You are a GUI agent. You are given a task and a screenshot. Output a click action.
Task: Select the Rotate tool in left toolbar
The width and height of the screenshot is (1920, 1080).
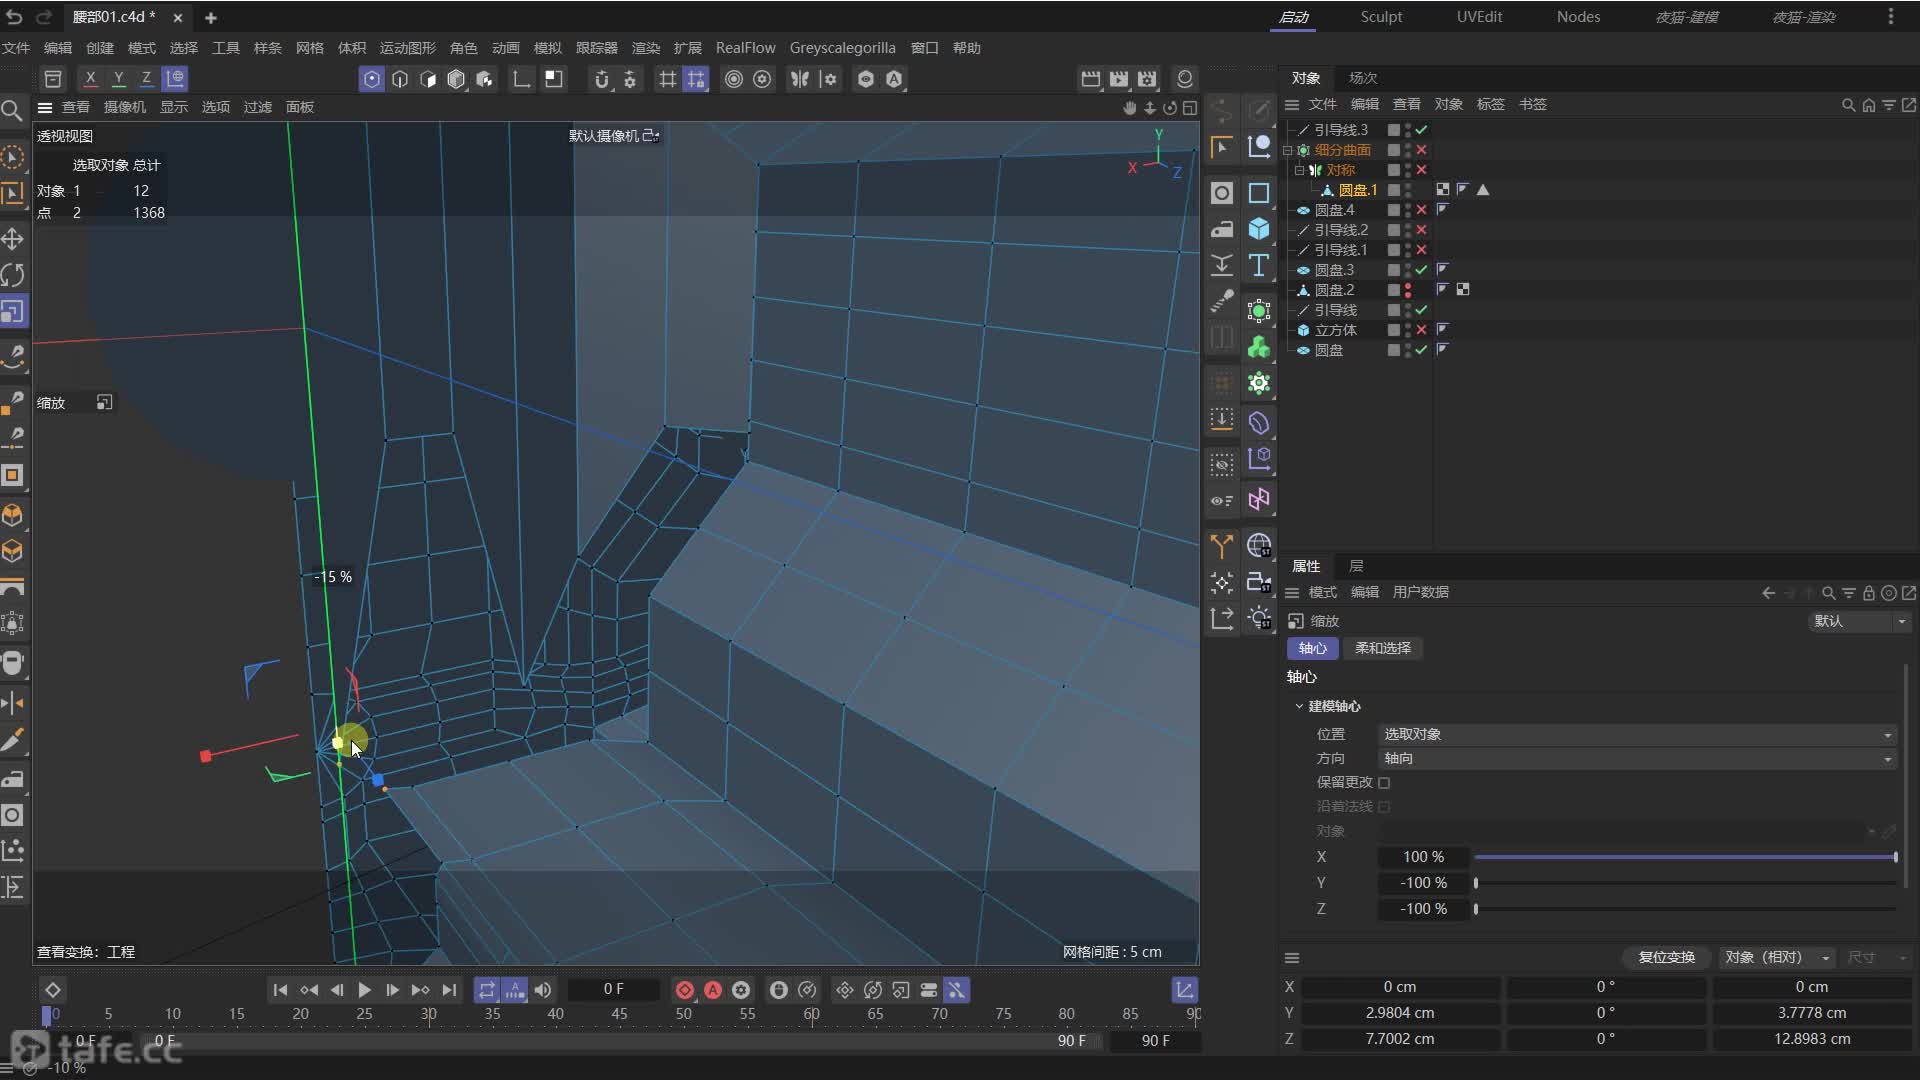pyautogui.click(x=13, y=275)
